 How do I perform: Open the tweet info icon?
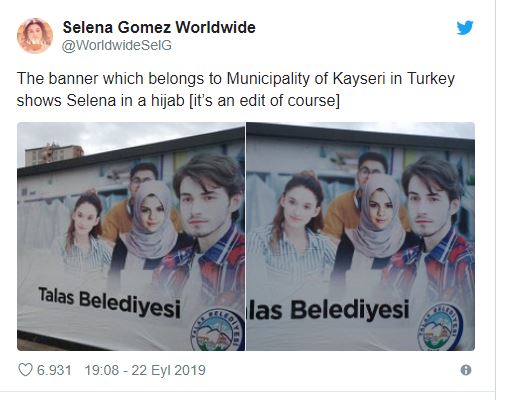(x=466, y=370)
